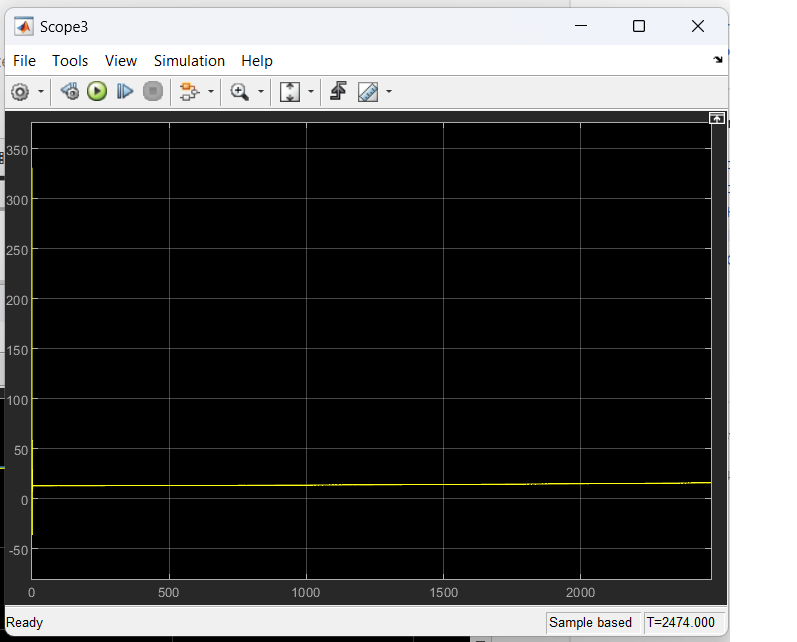This screenshot has width=797, height=642.
Task: Open the Triggers toolbar icon
Action: (x=338, y=91)
